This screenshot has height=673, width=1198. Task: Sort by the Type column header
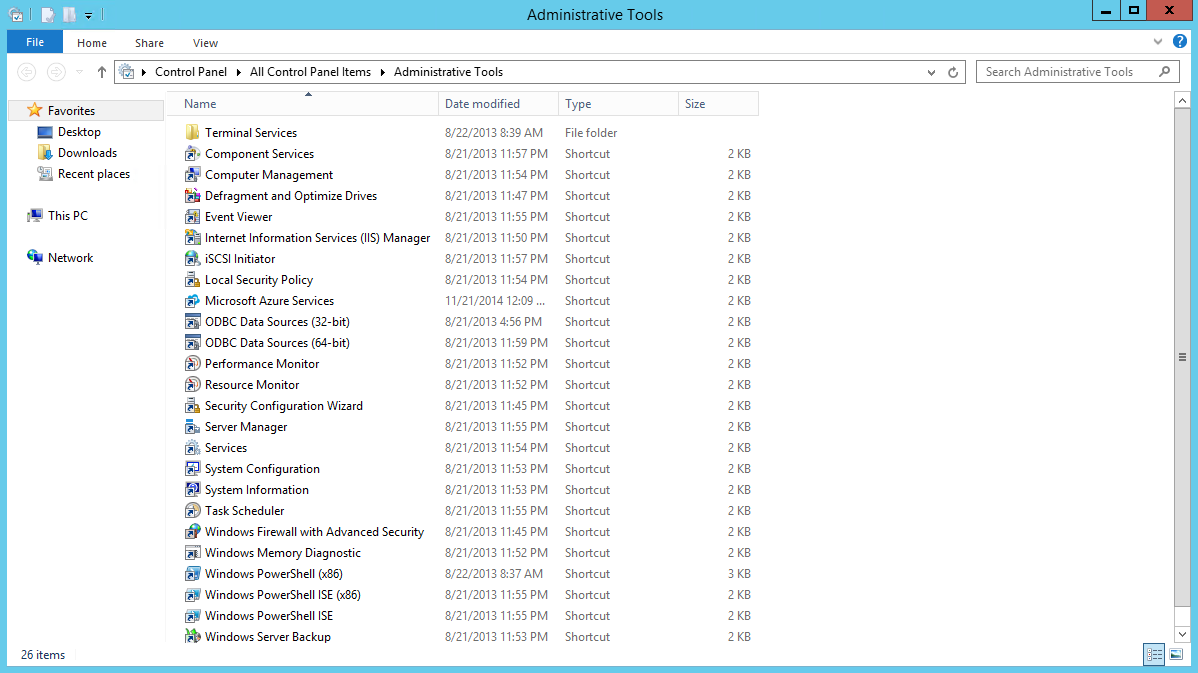(x=618, y=104)
